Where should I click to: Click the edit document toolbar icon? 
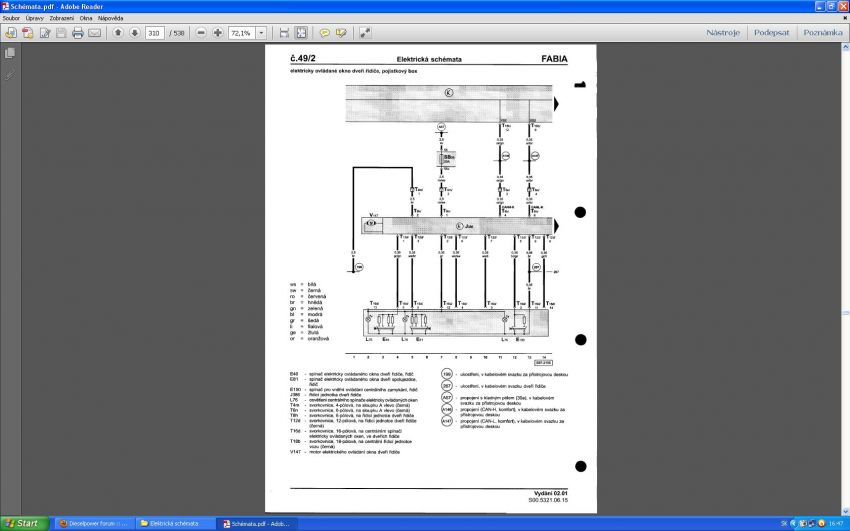coord(45,33)
